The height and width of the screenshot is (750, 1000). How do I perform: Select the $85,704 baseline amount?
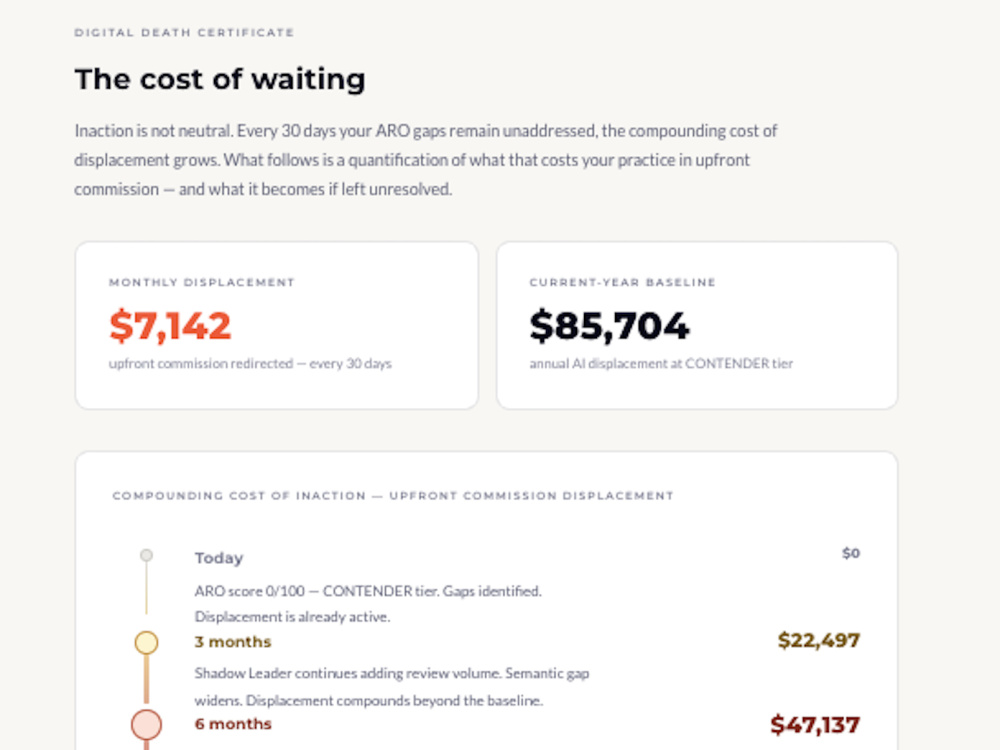pyautogui.click(x=609, y=326)
